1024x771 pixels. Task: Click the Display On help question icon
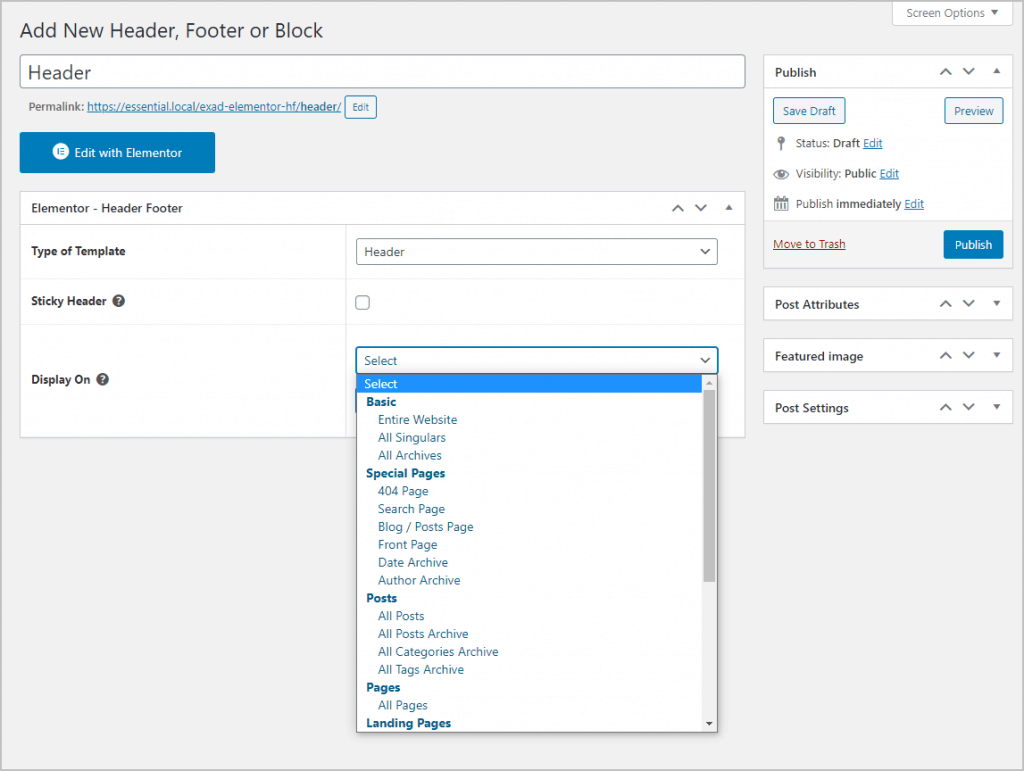point(102,380)
